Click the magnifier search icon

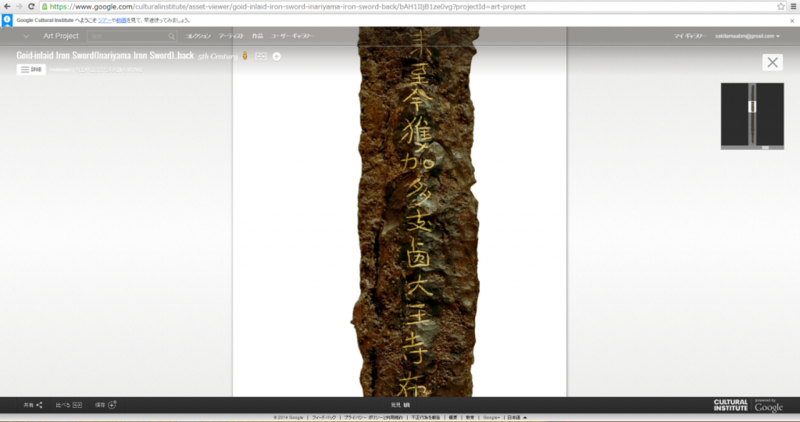[171, 36]
